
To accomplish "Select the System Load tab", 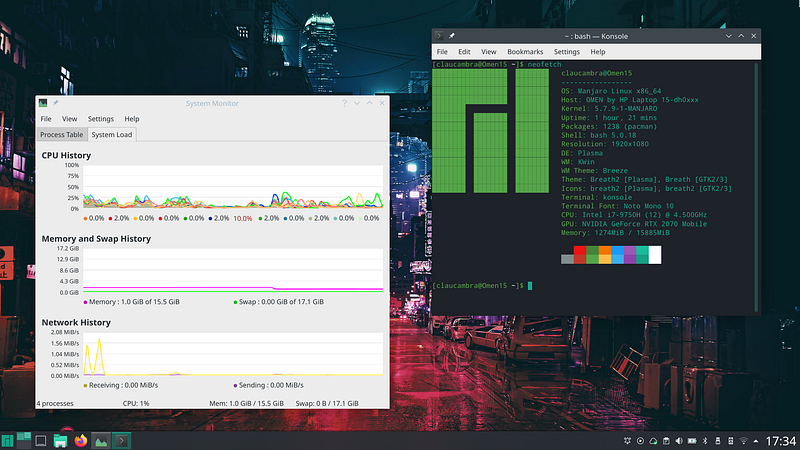I will pos(112,135).
